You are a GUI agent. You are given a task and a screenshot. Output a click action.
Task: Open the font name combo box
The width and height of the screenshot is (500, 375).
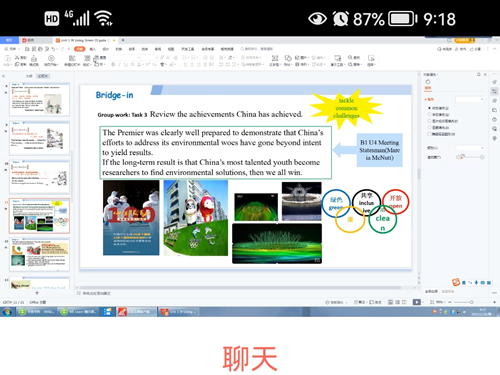(125, 58)
